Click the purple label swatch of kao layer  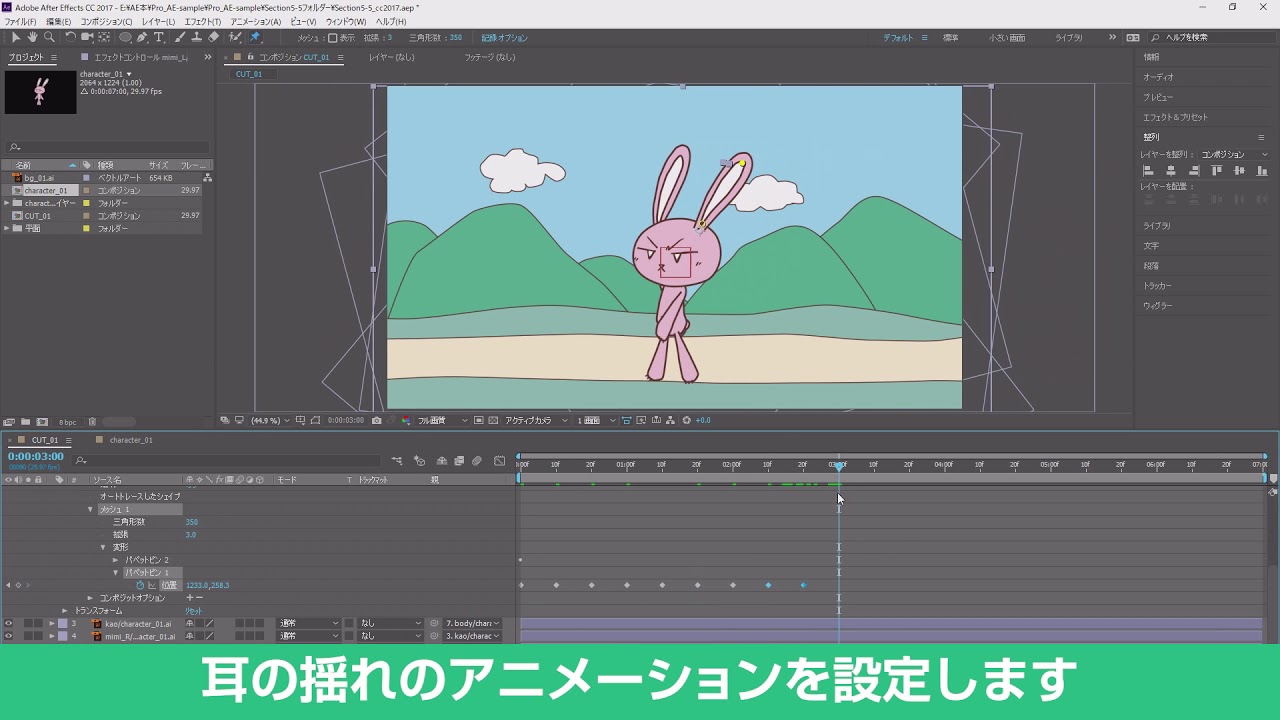click(x=62, y=623)
